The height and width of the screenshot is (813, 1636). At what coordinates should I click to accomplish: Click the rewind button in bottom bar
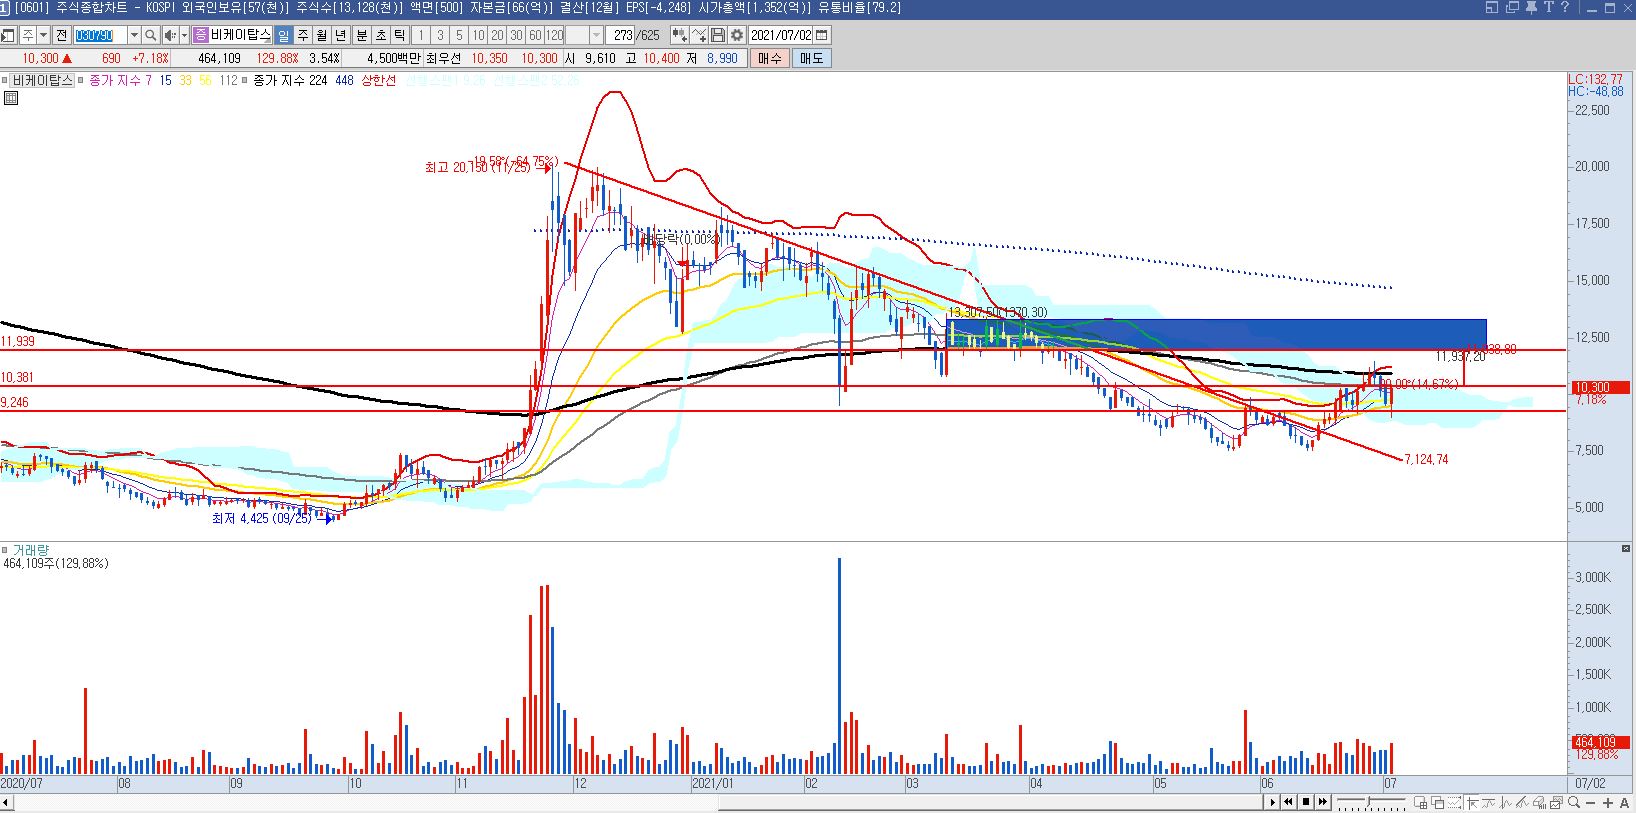coord(1289,802)
